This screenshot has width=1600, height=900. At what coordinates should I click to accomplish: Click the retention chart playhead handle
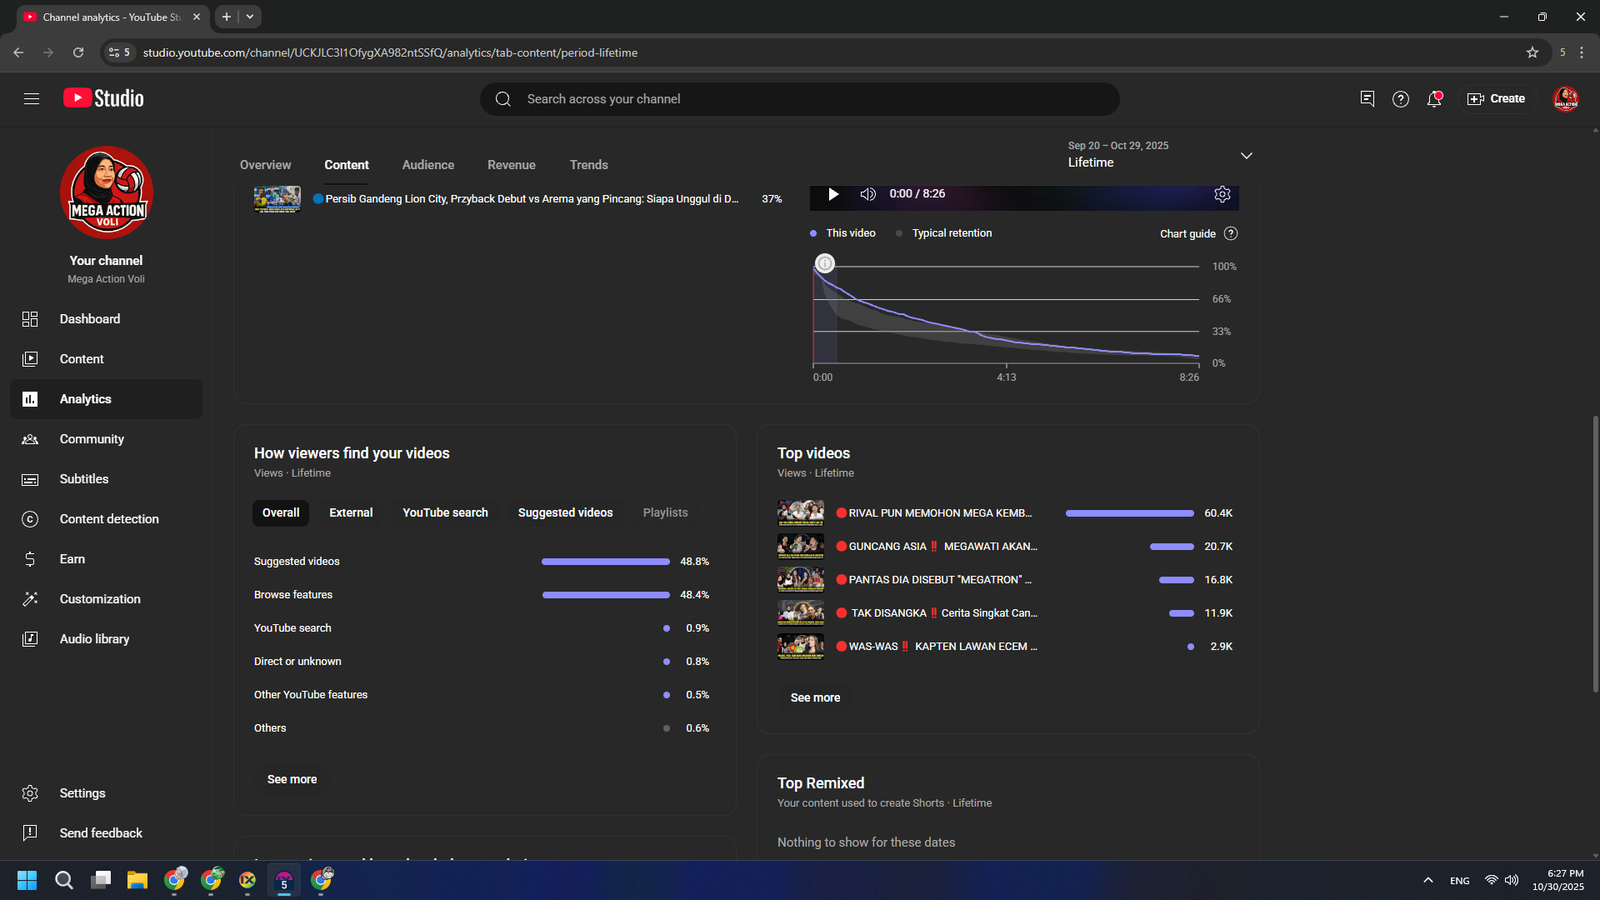[825, 263]
